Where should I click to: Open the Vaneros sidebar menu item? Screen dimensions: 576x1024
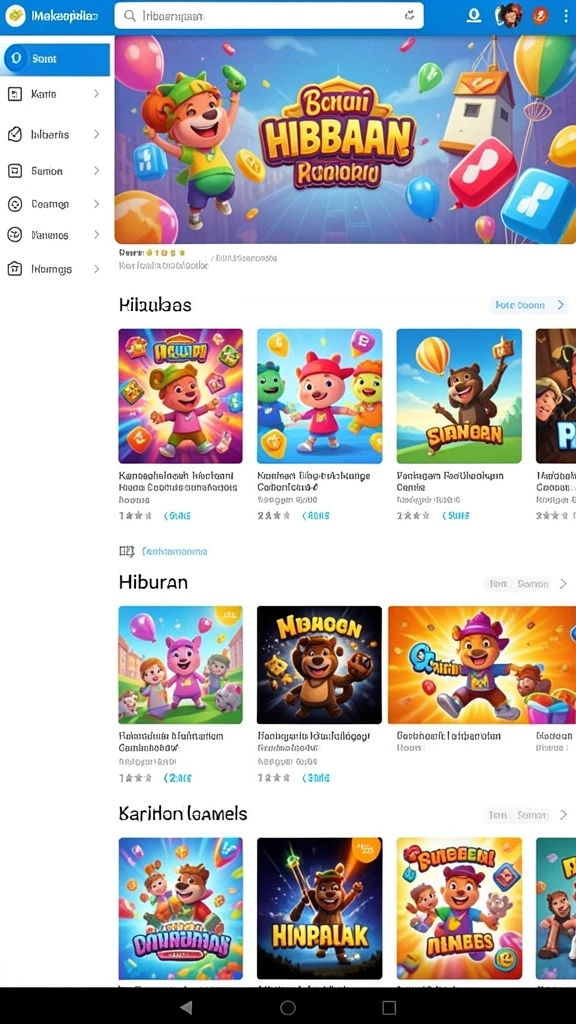point(54,234)
